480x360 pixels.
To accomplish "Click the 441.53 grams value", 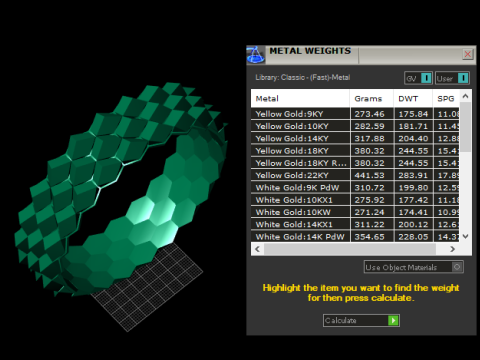I will pos(369,175).
